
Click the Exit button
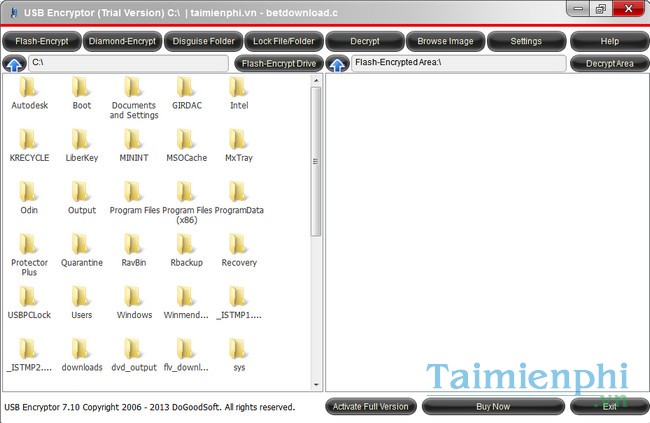pyautogui.click(x=609, y=407)
